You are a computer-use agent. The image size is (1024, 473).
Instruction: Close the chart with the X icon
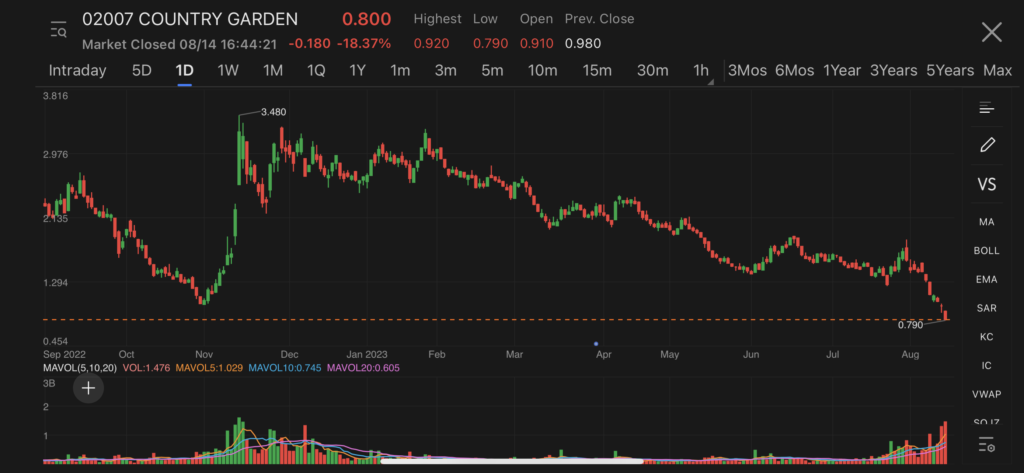click(991, 31)
